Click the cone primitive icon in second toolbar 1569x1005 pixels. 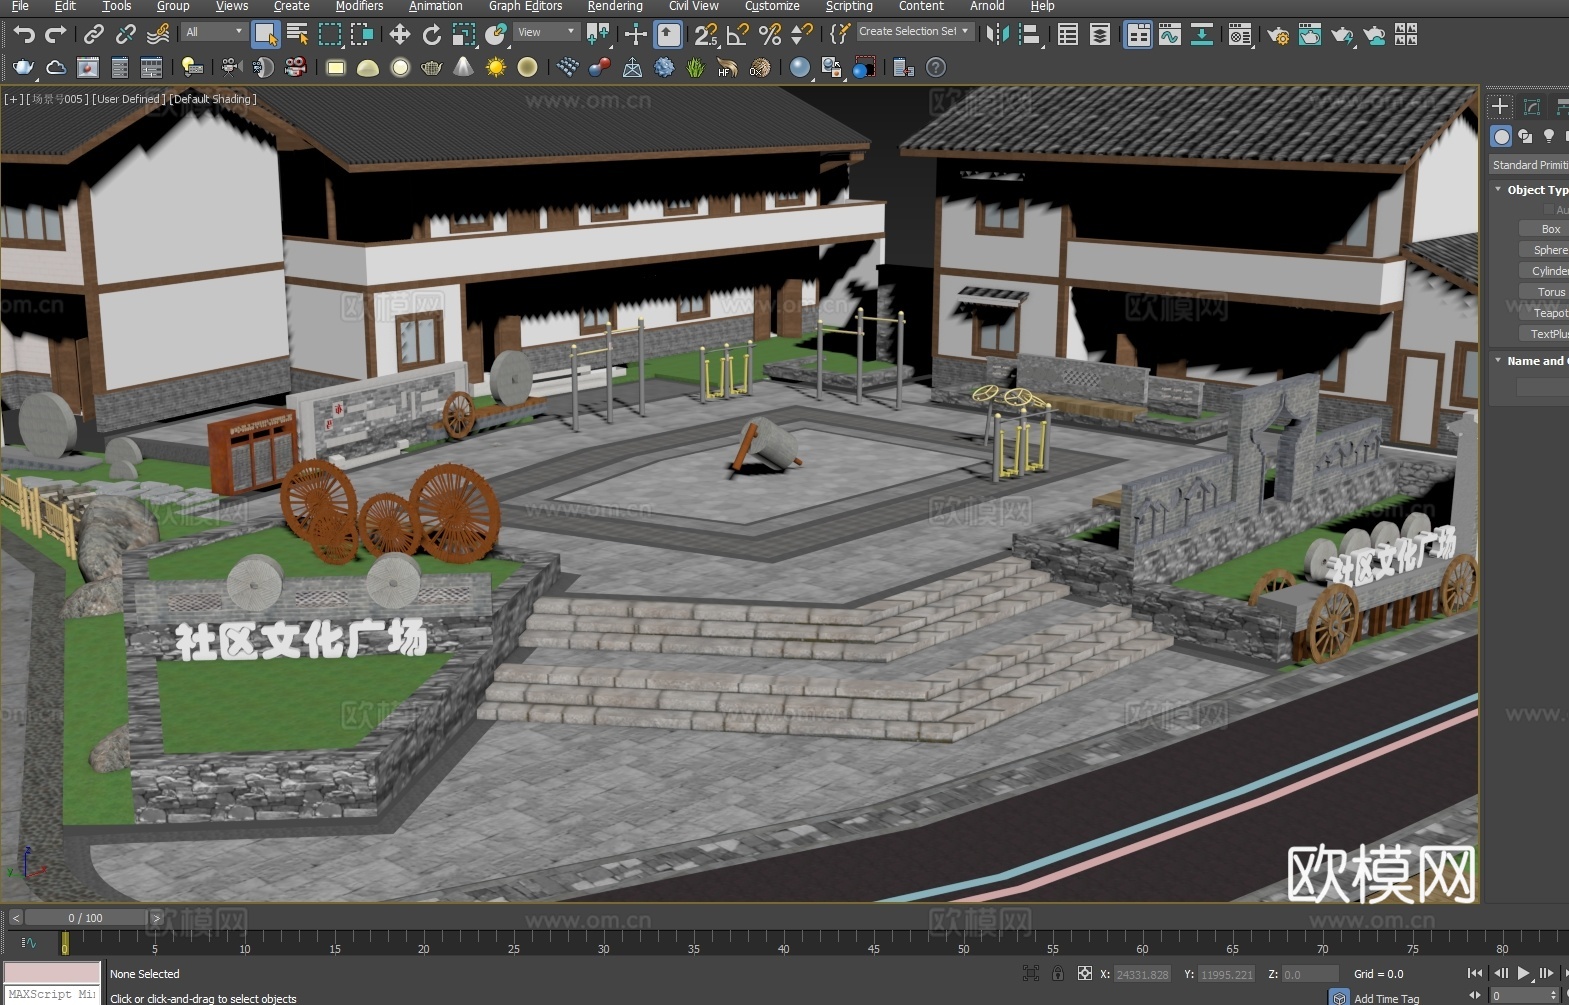click(464, 67)
